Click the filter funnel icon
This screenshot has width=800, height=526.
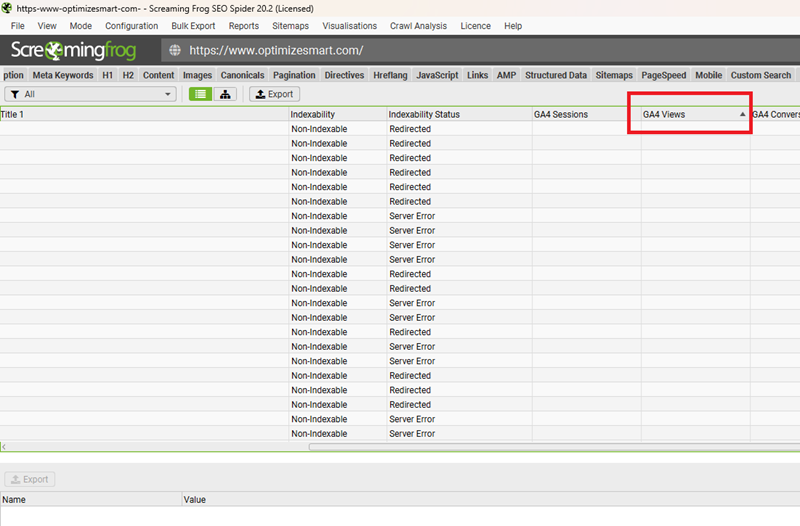(15, 94)
